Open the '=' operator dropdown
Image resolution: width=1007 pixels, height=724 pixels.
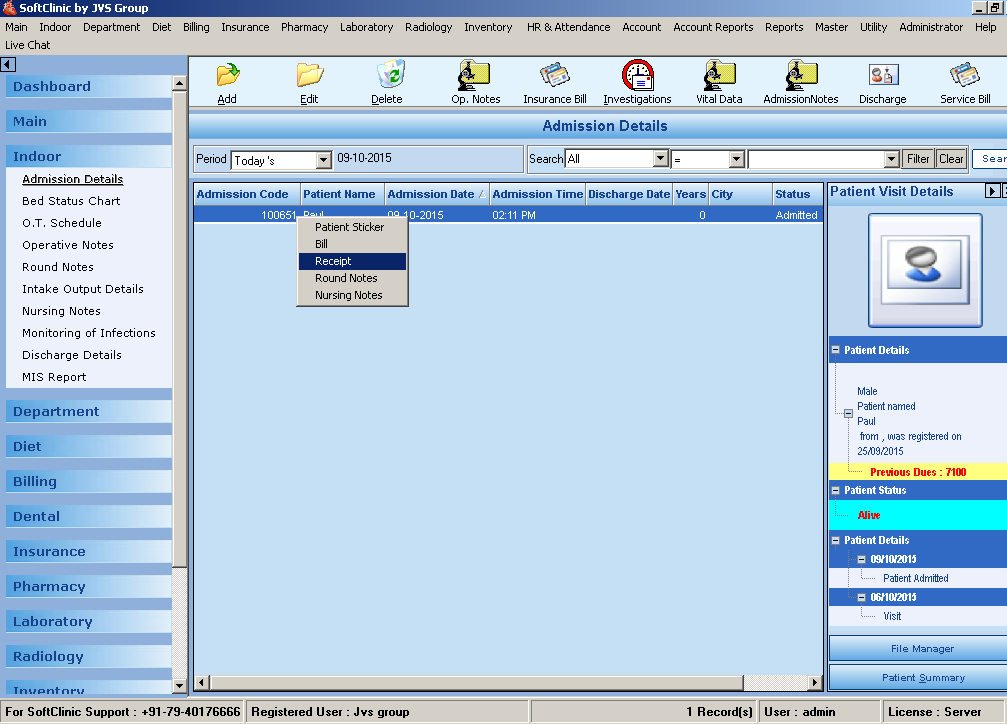pyautogui.click(x=736, y=159)
